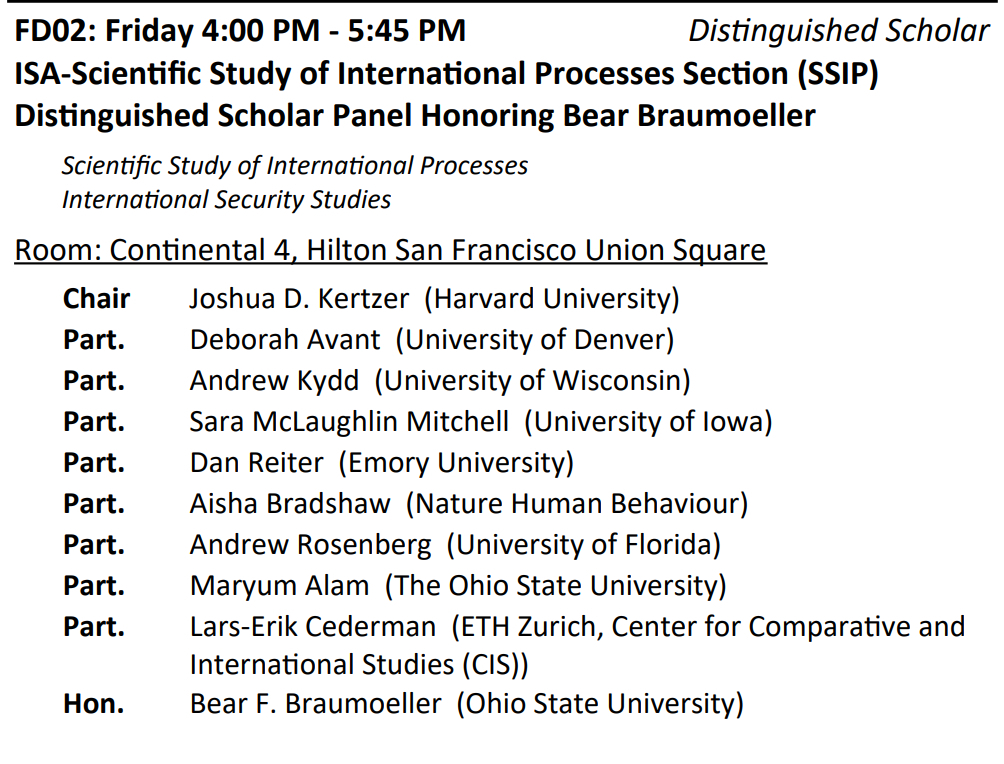Viewport: 1004px width, 764px height.
Task: Click the Honoring Bear Braumoeller panel title
Action: (415, 116)
